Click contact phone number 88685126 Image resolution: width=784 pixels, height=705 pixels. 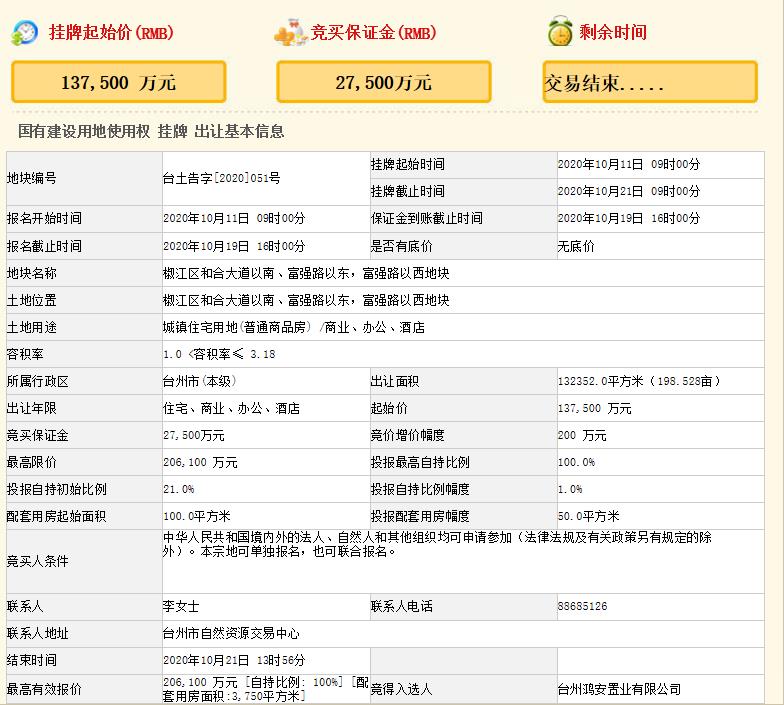coord(582,606)
